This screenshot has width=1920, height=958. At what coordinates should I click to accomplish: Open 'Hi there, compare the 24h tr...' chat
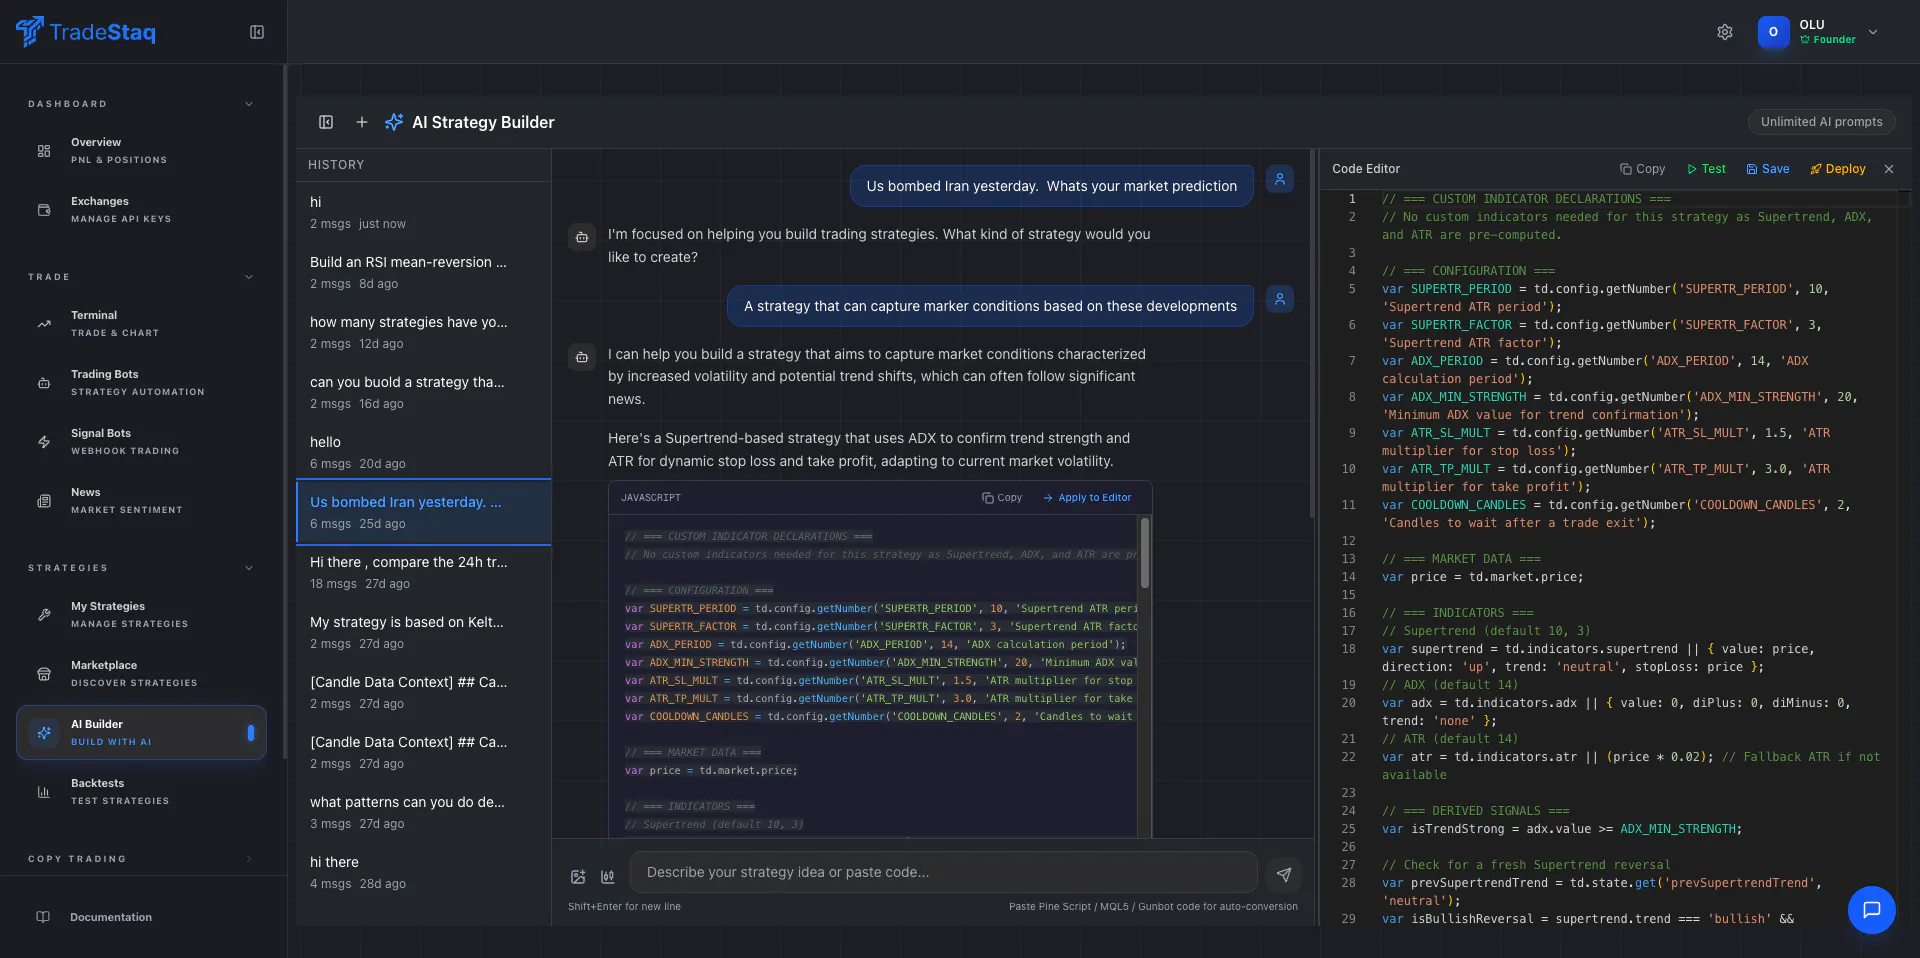click(424, 572)
